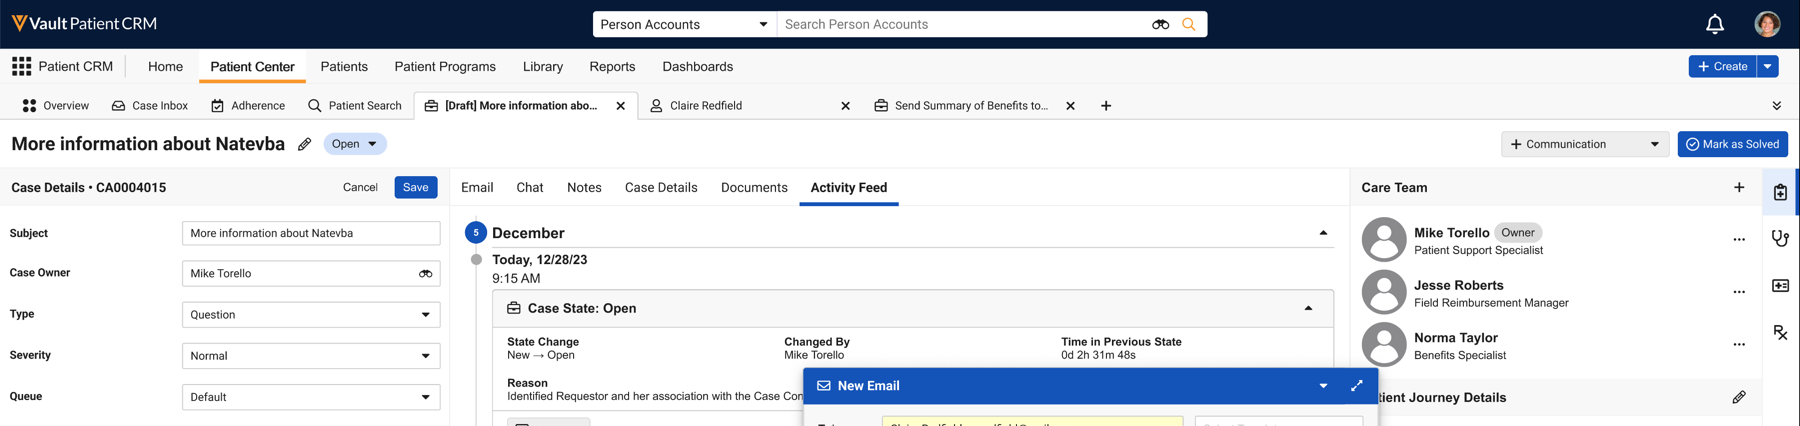Open the app launcher grid icon
The height and width of the screenshot is (426, 1800).
click(x=21, y=66)
